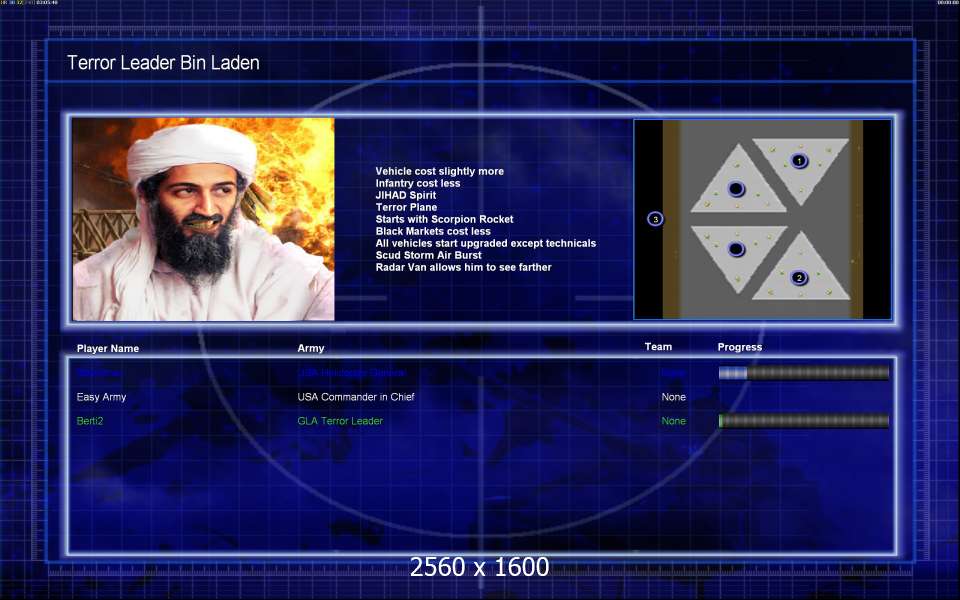This screenshot has height=600, width=960.
Task: Click the Terror Leader portrait image
Action: pyautogui.click(x=203, y=219)
